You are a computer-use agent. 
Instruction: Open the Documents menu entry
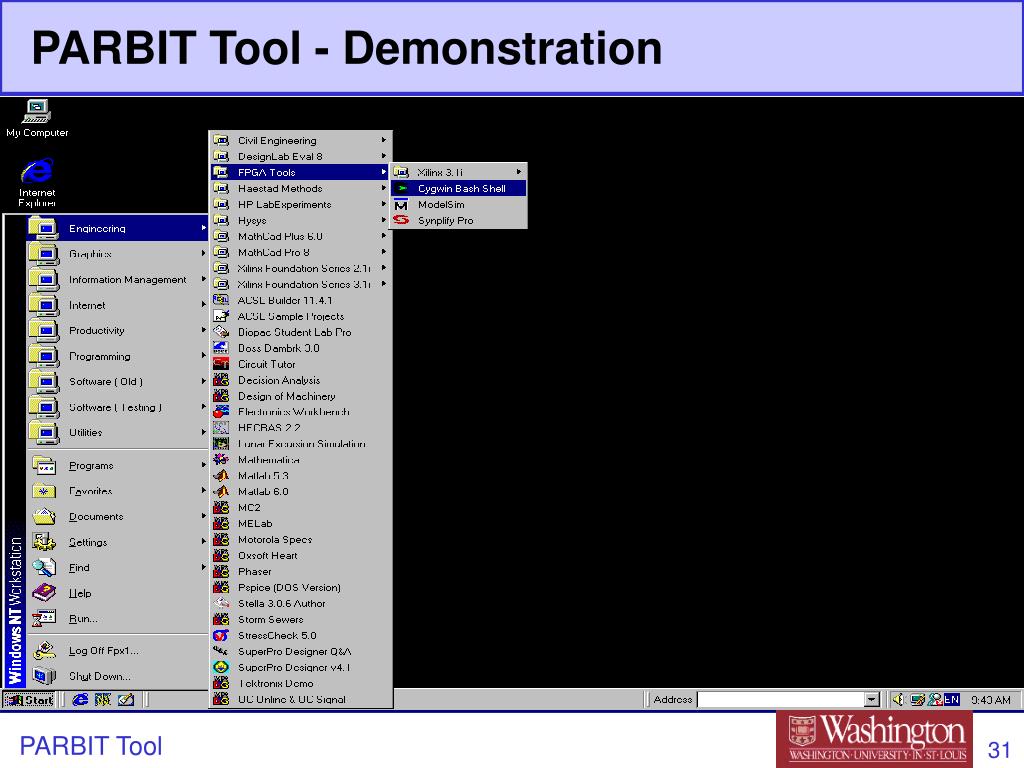(118, 517)
